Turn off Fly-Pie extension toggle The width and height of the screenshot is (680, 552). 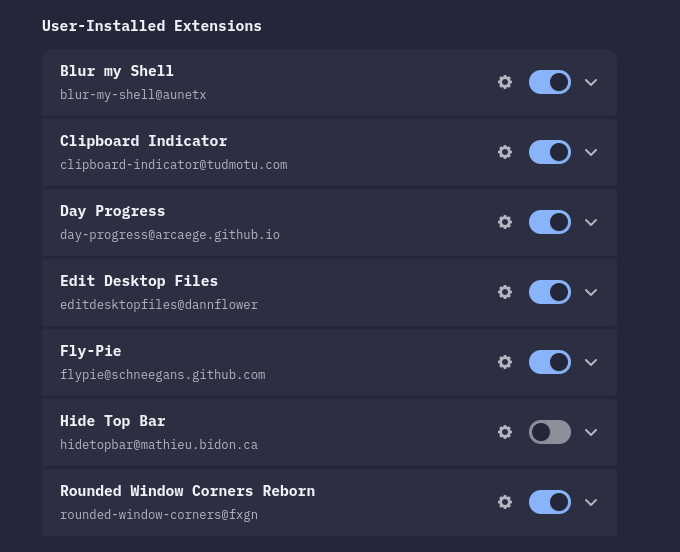click(x=549, y=362)
